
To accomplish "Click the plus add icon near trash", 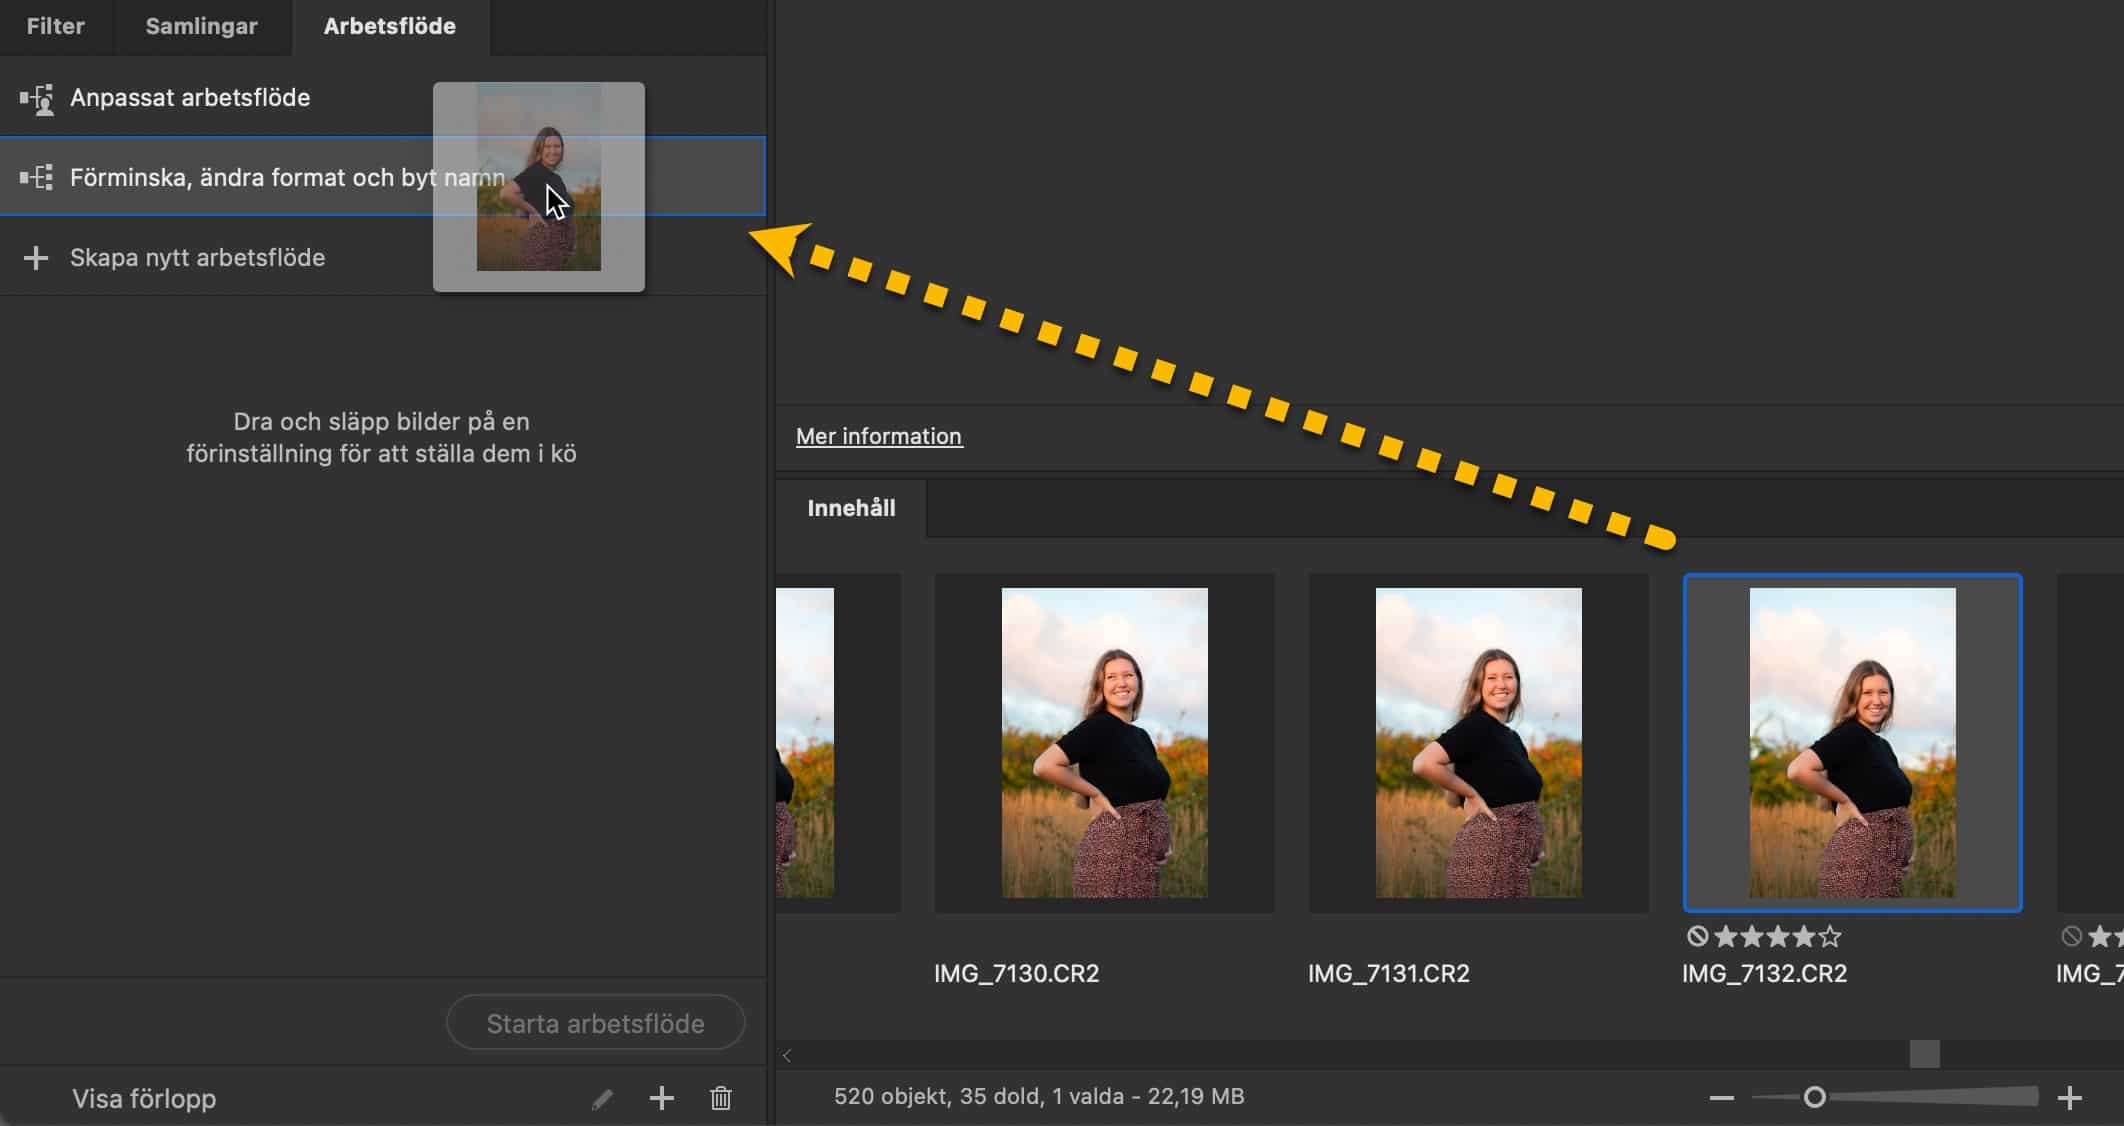I will tap(661, 1098).
